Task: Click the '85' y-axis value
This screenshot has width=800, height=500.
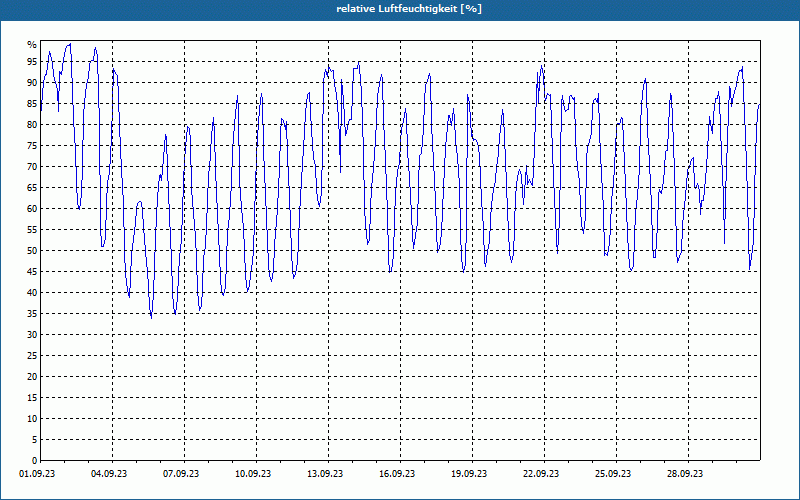Action: pos(32,104)
